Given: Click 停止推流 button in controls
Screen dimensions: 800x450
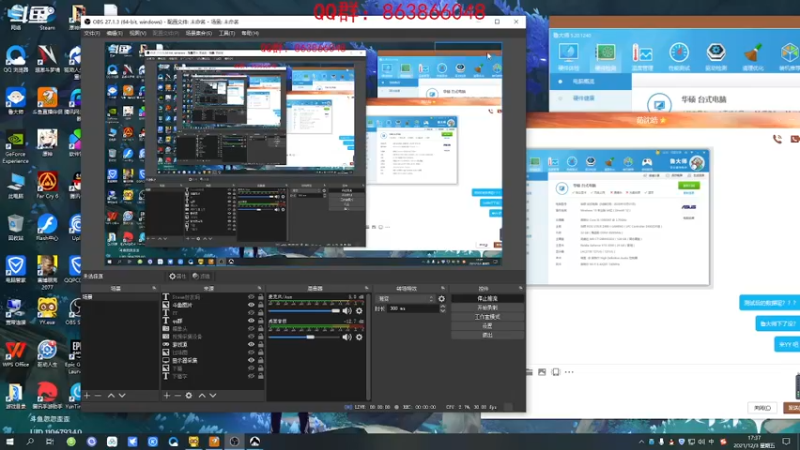Looking at the screenshot, I should pos(487,298).
